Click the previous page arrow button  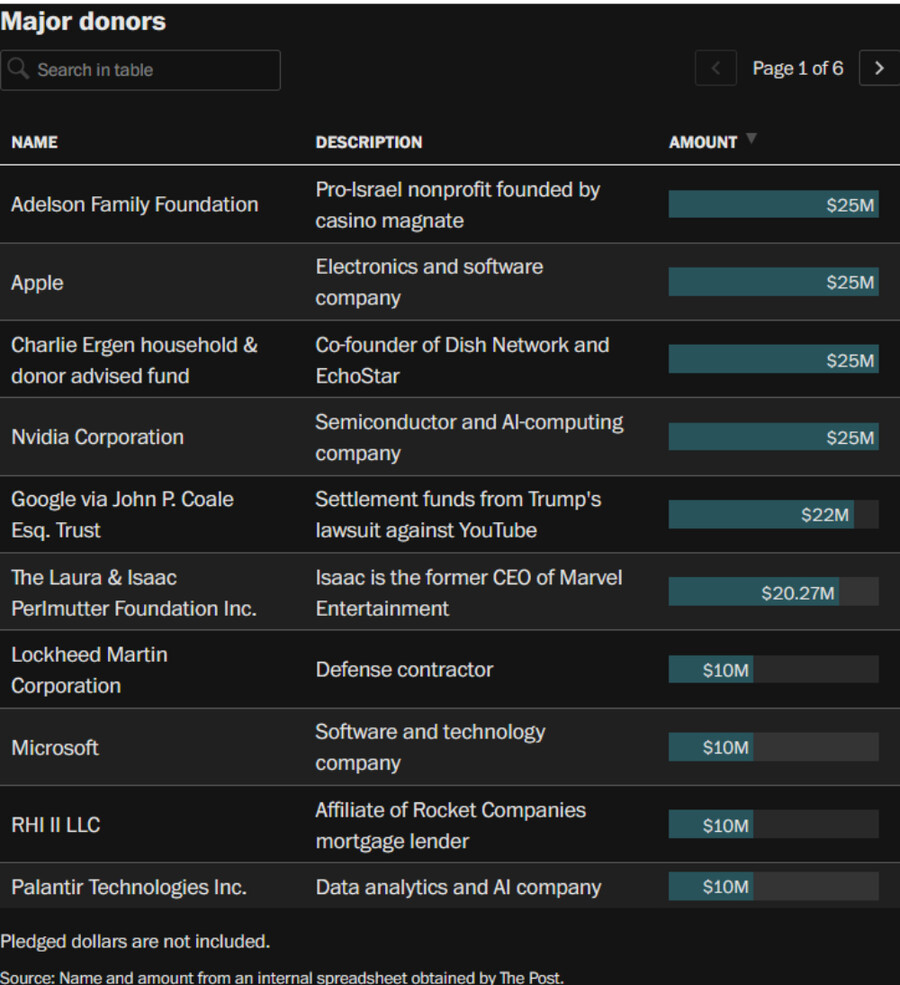coord(715,68)
